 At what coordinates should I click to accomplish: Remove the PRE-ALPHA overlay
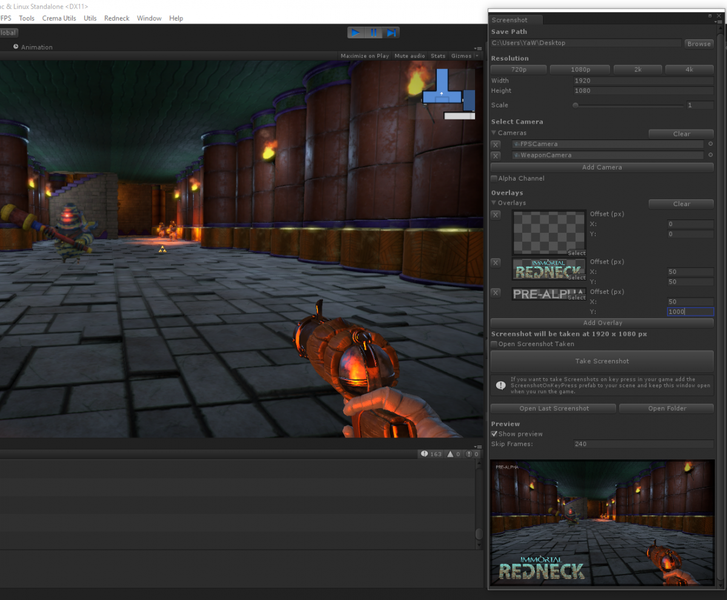tap(496, 293)
